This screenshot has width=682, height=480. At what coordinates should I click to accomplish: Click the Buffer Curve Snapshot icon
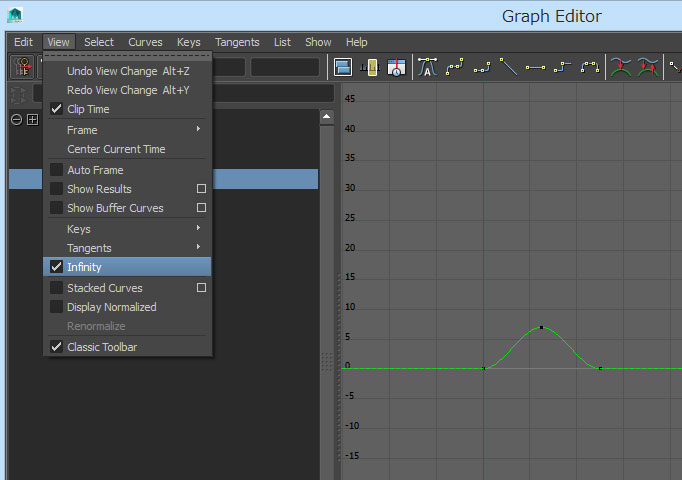click(621, 67)
